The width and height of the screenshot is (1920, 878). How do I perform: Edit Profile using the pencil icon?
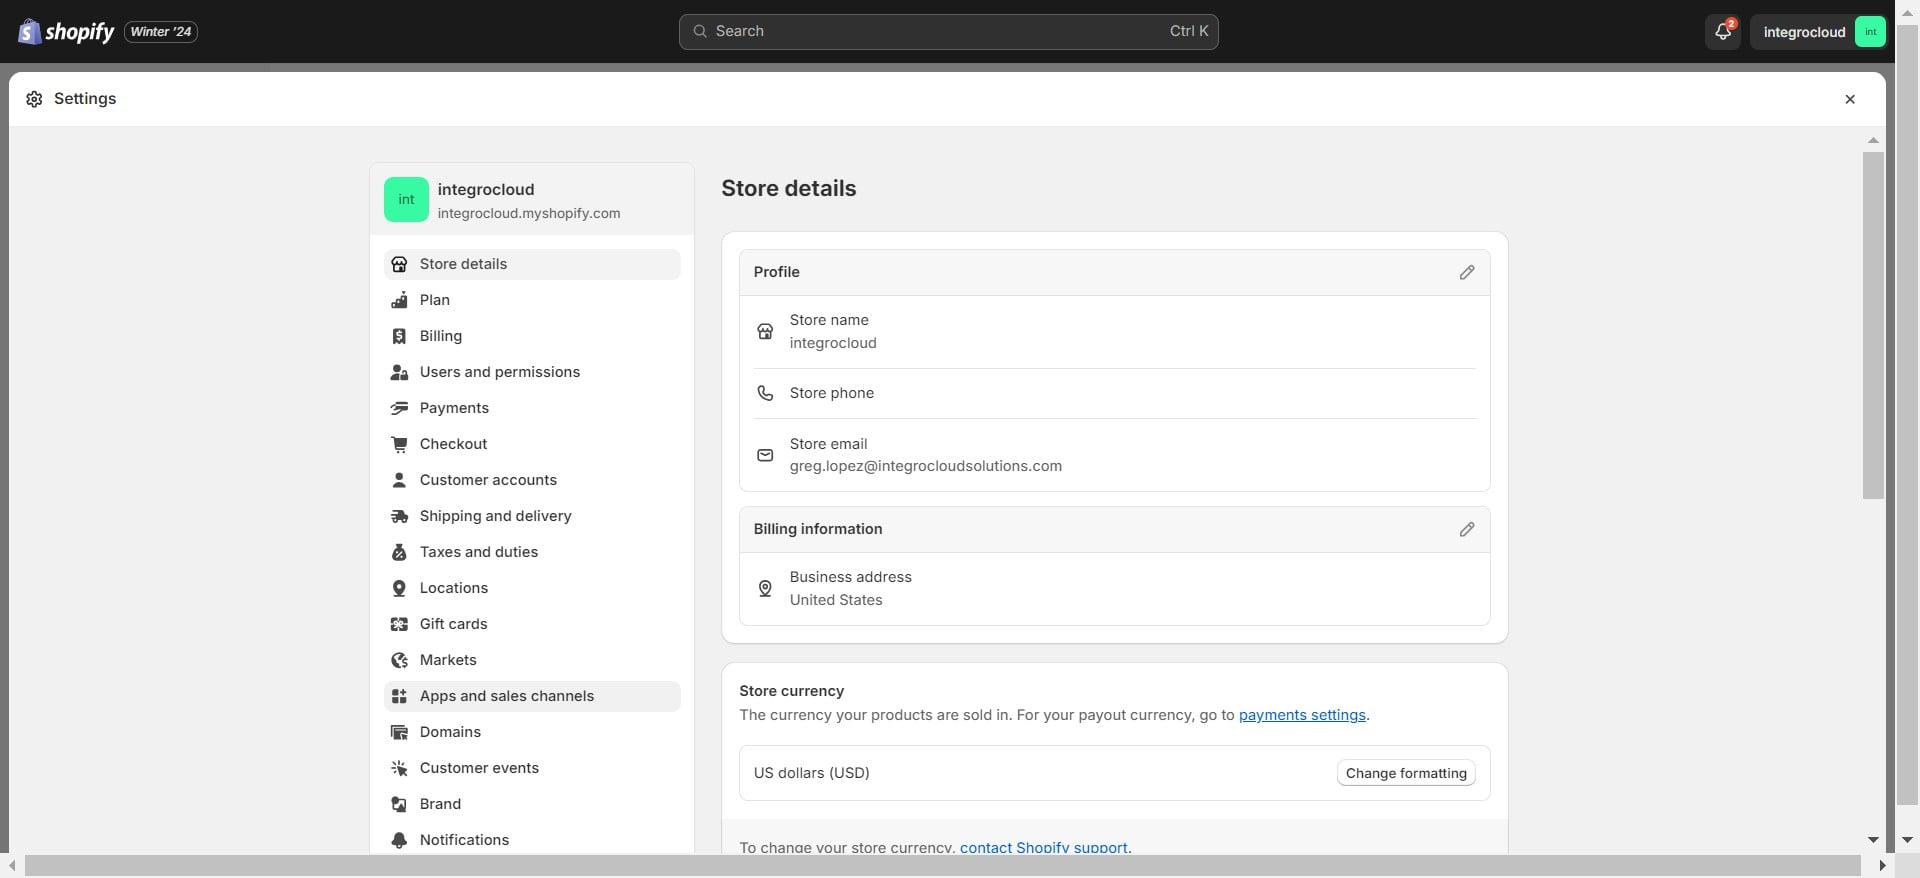1466,273
